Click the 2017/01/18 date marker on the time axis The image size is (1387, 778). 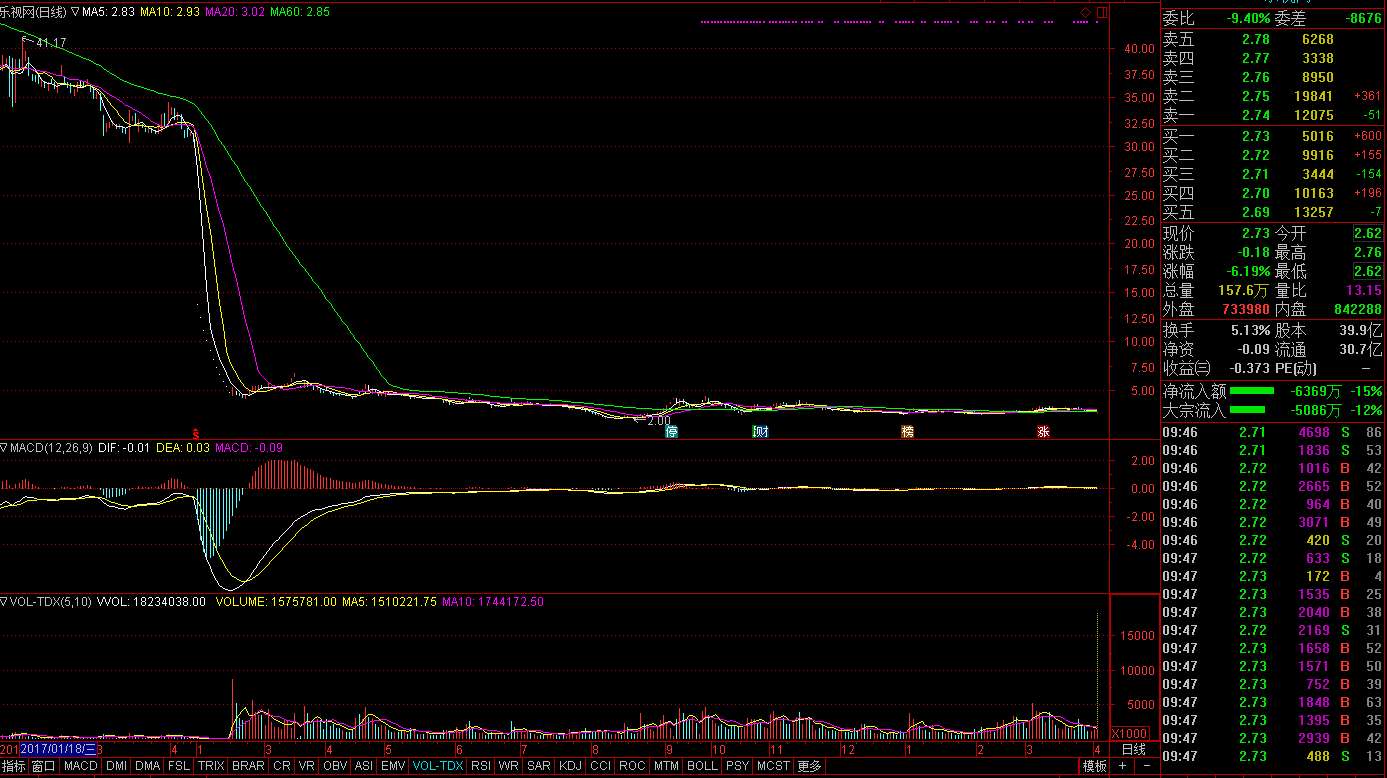click(58, 749)
